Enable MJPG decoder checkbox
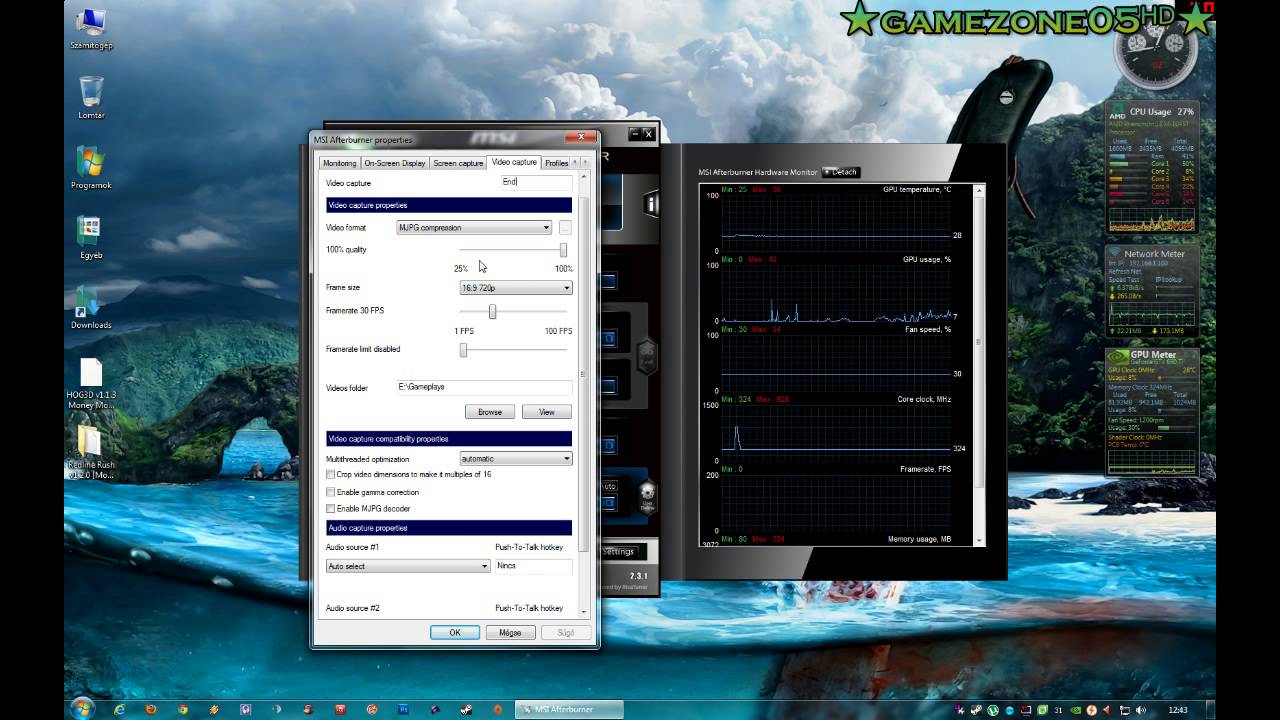Screen dimensions: 1280x720 coord(331,509)
